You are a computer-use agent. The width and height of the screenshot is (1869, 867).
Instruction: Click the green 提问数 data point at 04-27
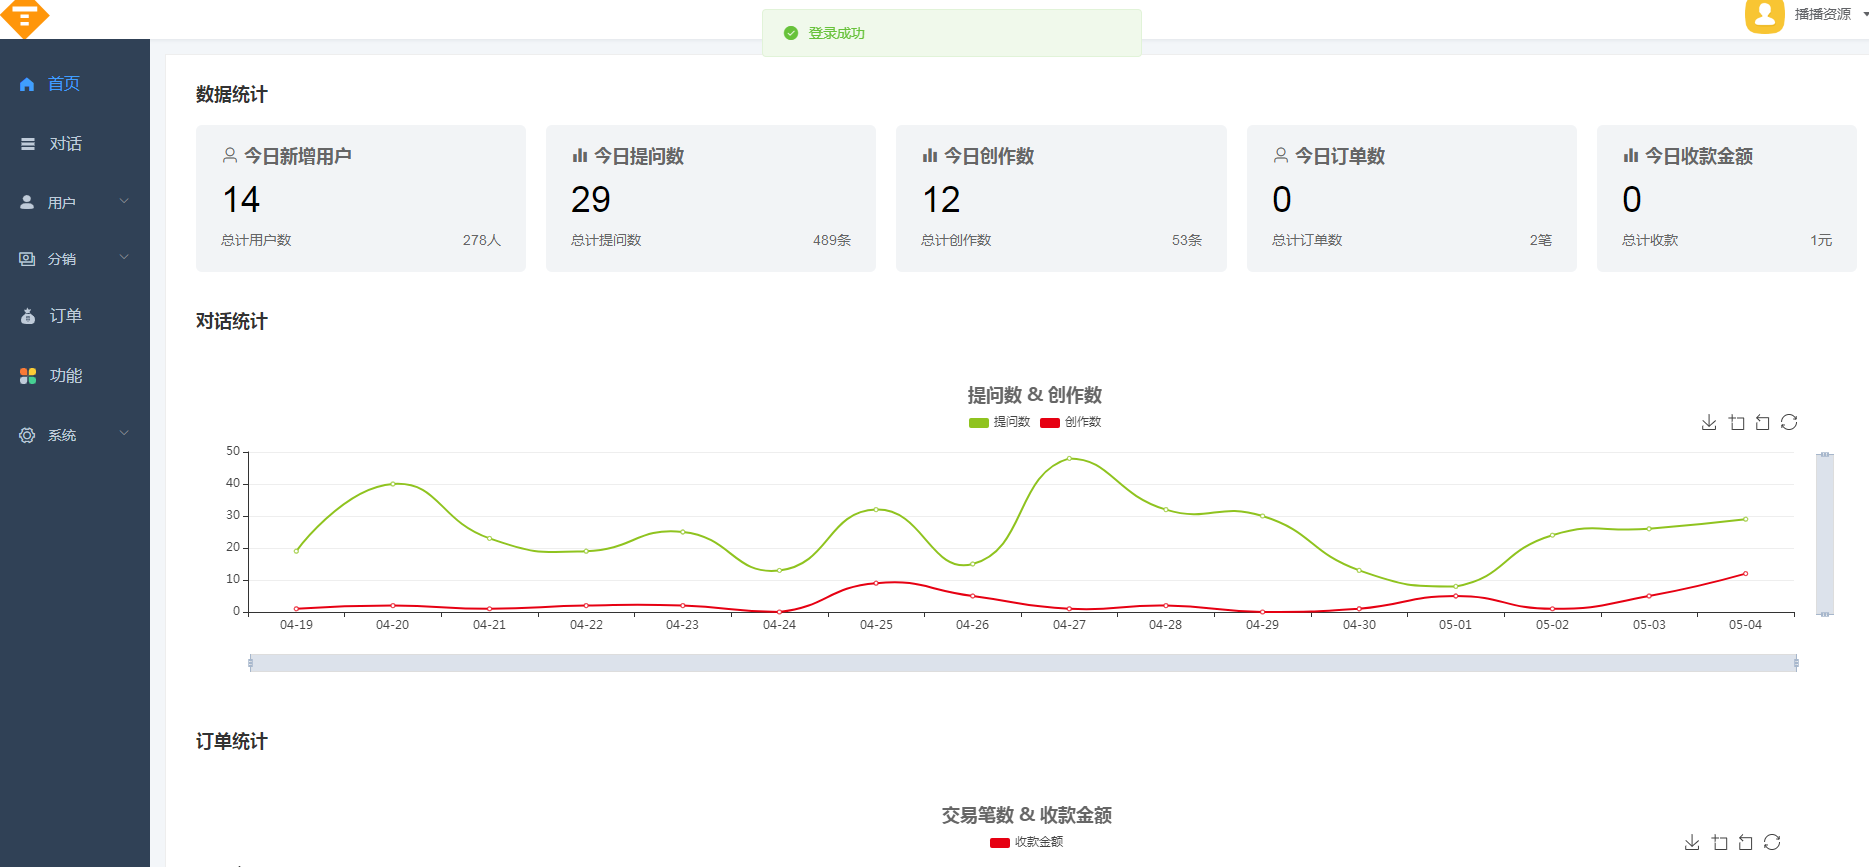(x=1069, y=458)
